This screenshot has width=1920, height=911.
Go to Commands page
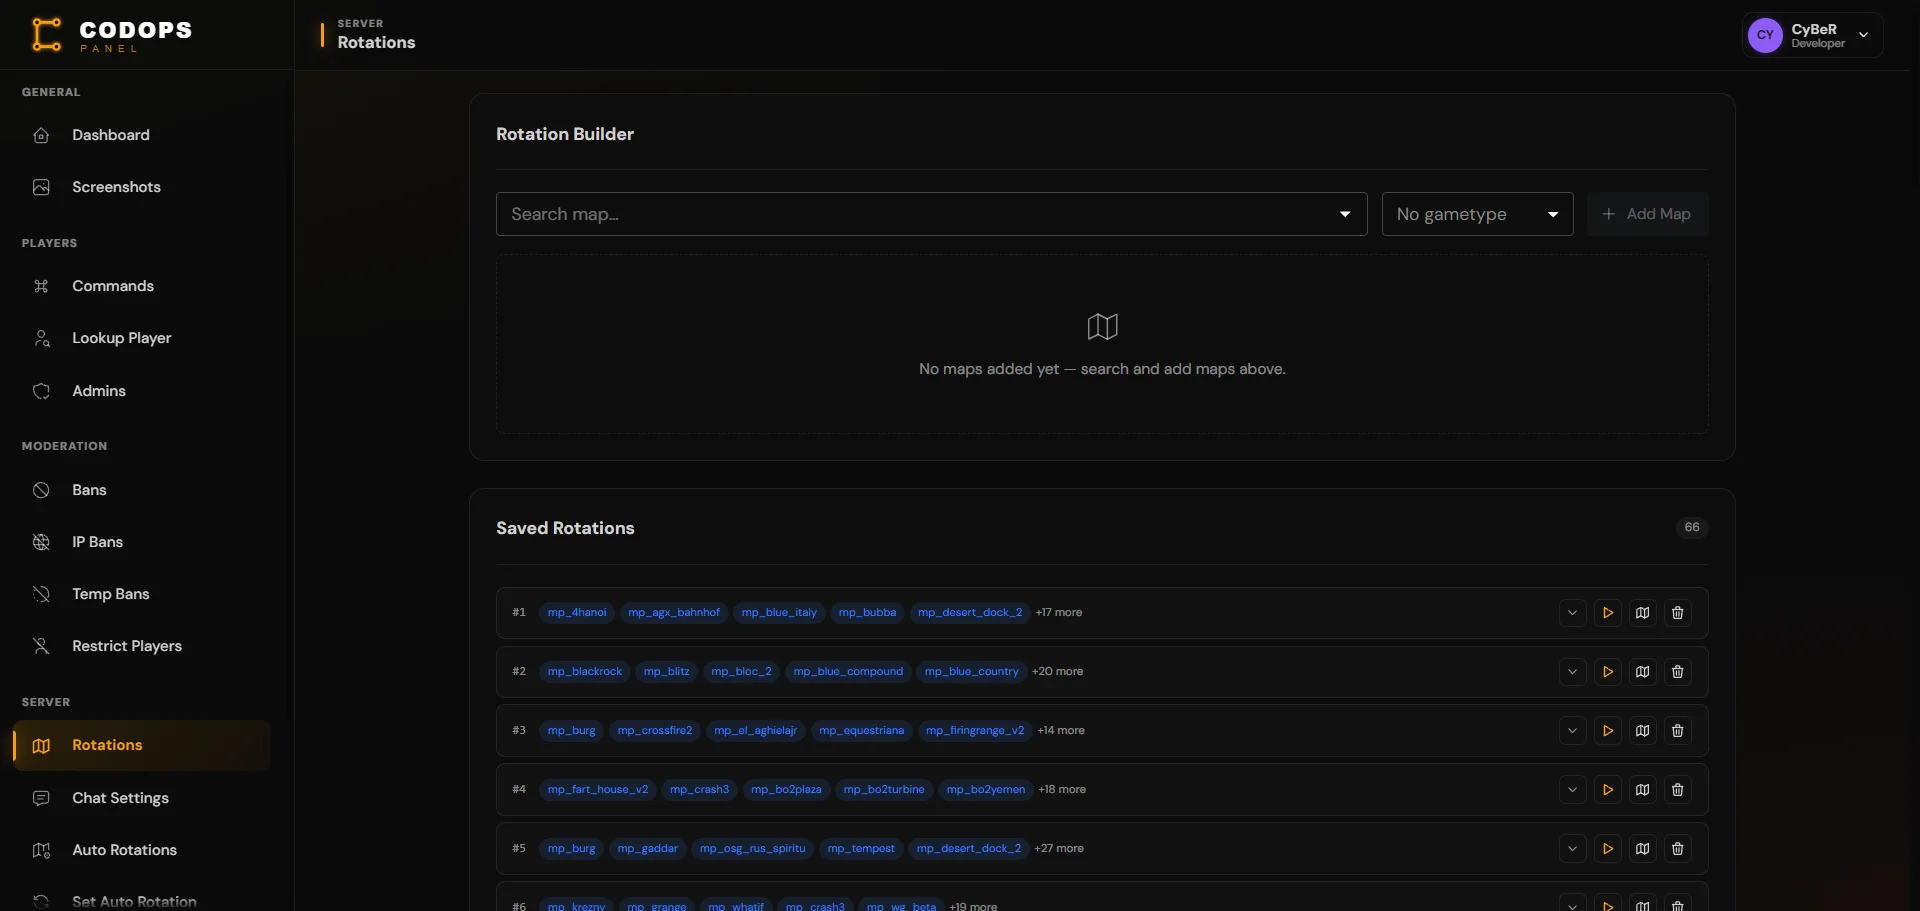point(141,286)
